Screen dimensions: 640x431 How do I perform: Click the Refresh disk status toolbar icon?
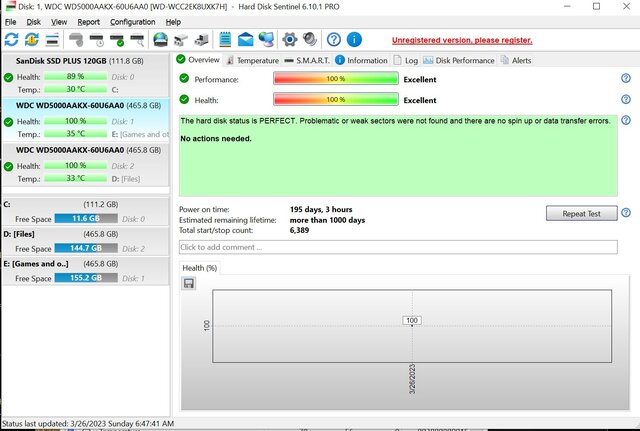pyautogui.click(x=11, y=40)
